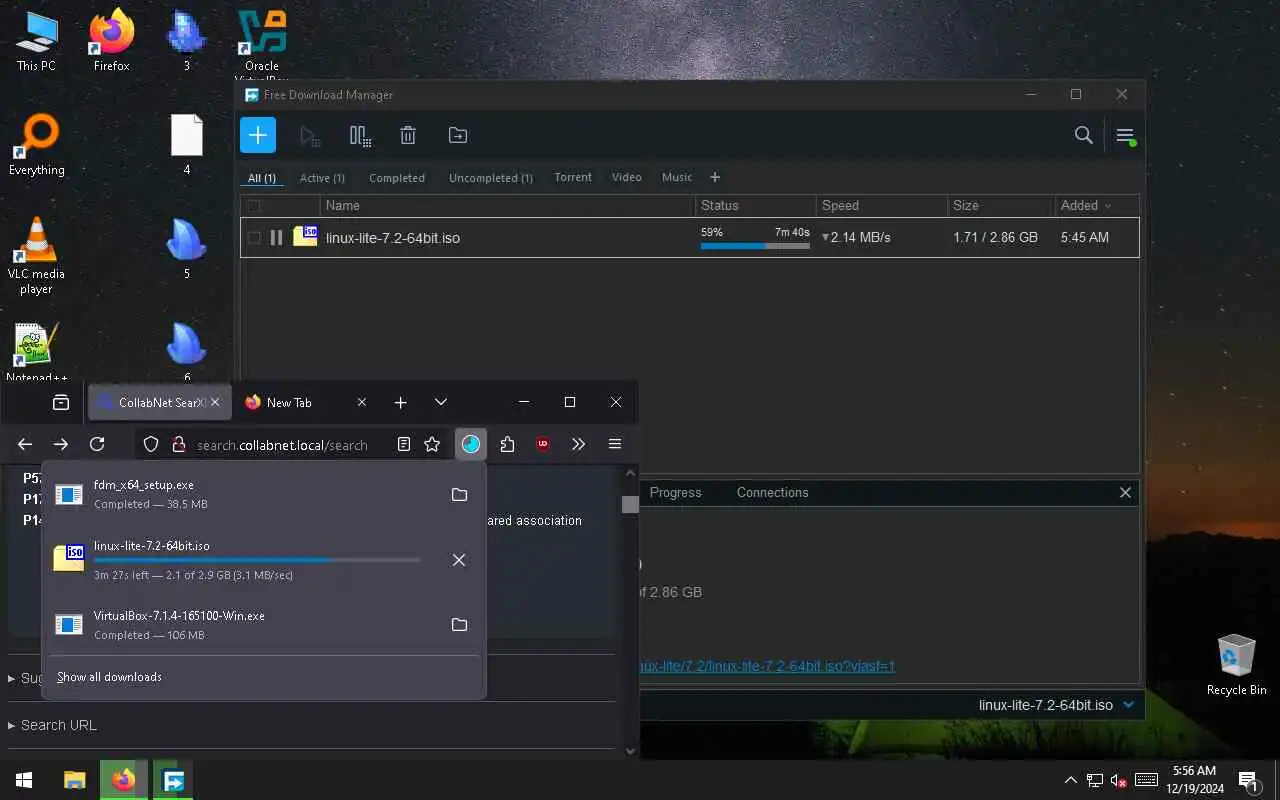Tick the checkbox for linux-lite-7.2-64bit.iso row
The image size is (1280, 800).
coord(253,238)
